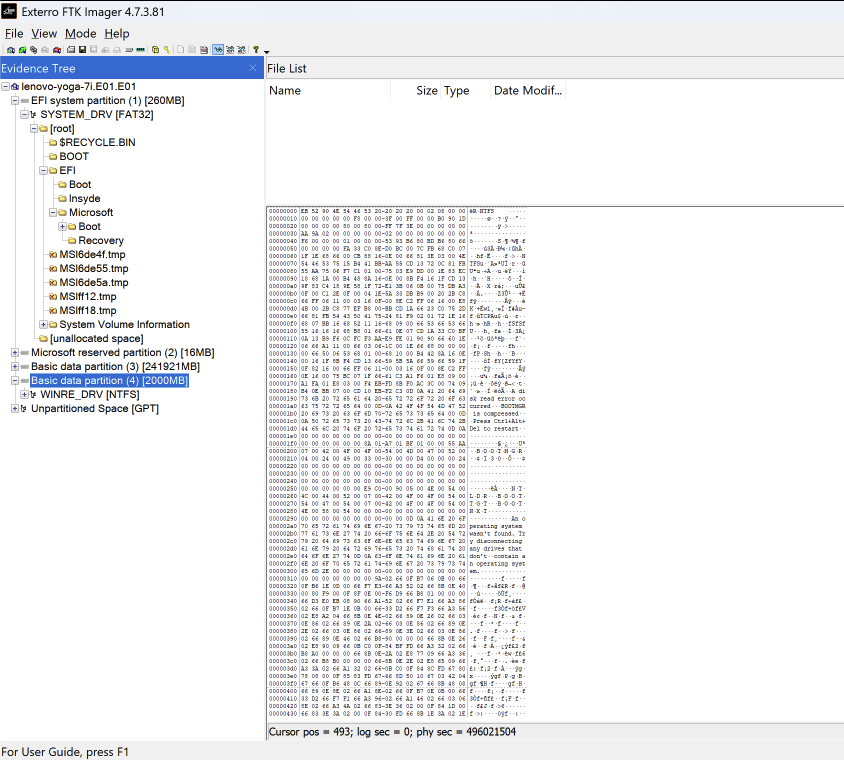Click the Remove Evidence Item icon
Image resolution: width=844 pixels, height=760 pixels.
click(45, 50)
